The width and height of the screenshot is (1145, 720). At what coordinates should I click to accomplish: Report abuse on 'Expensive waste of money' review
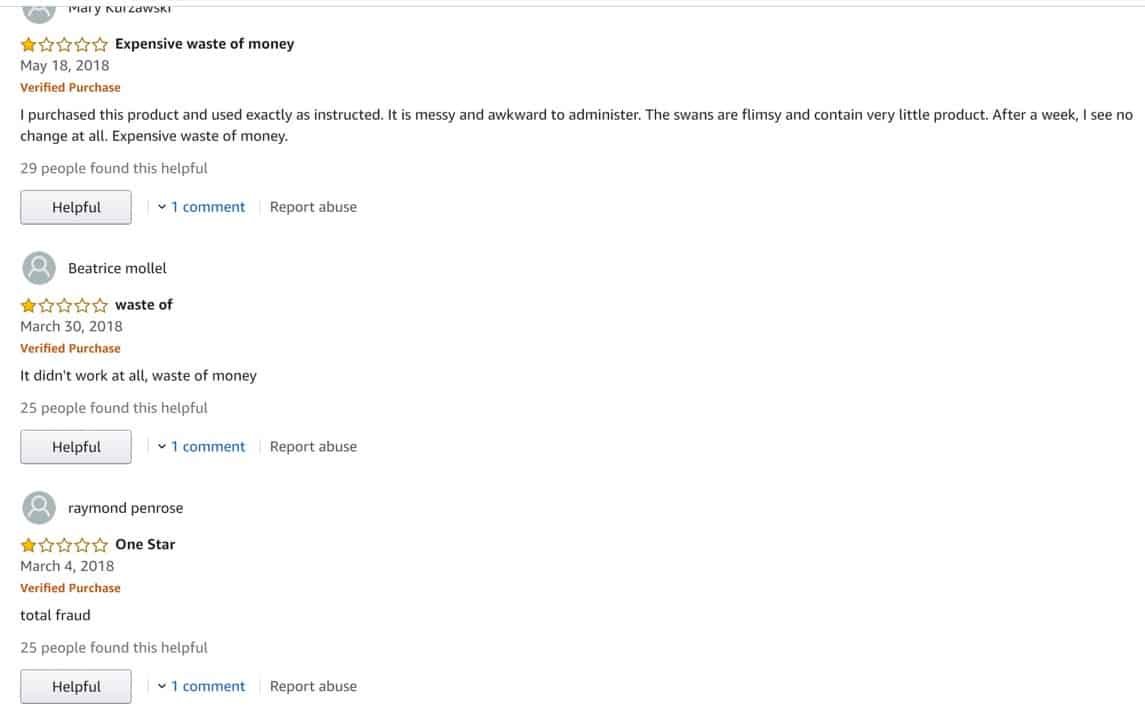pos(313,207)
